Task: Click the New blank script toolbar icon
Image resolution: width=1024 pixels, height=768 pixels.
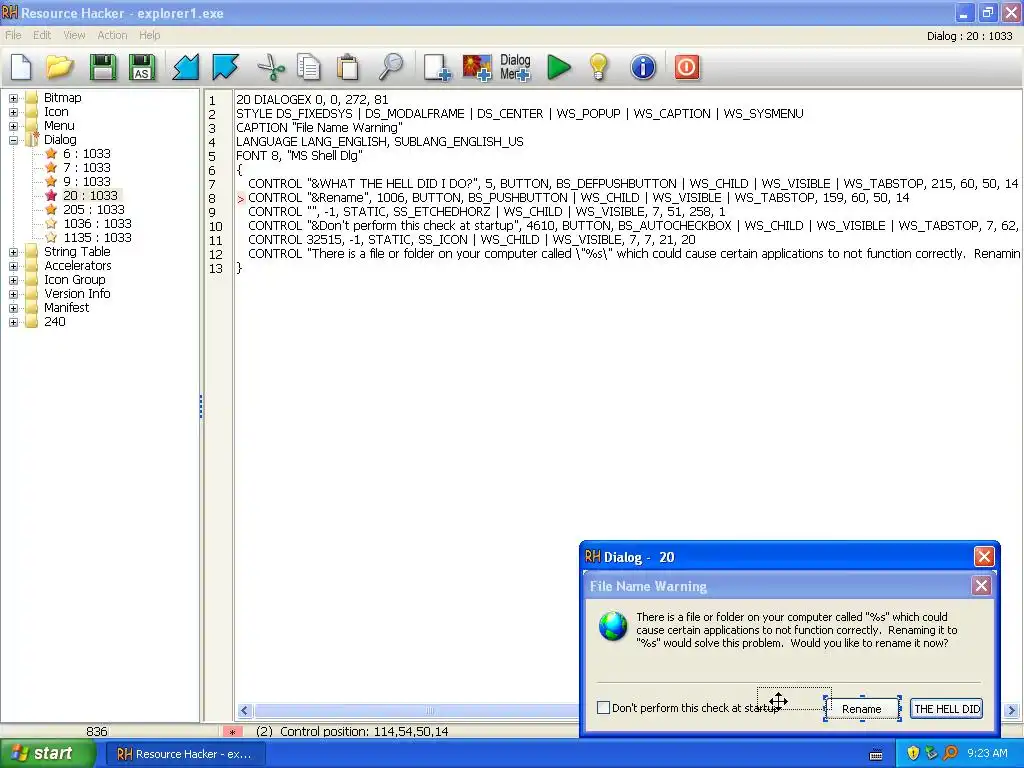Action: [x=21, y=67]
